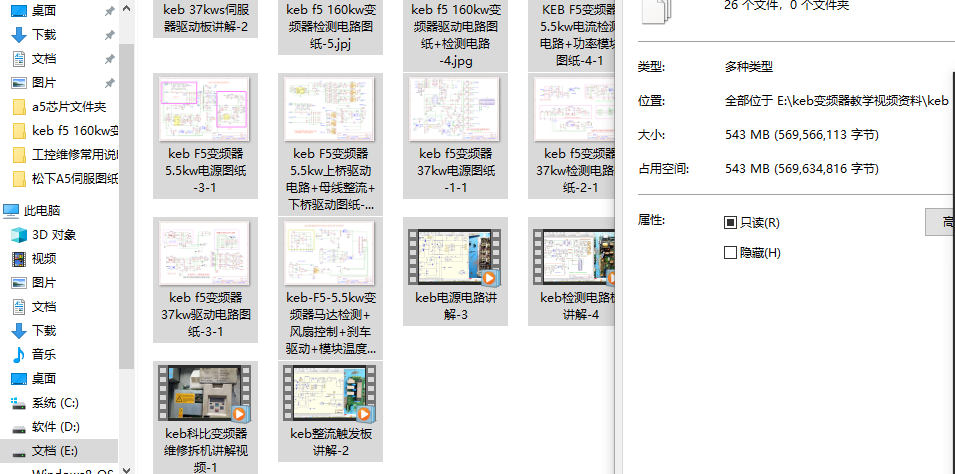Select keb f5变频器 37kw驱动电路图纸-3-1 thumbnail
Image resolution: width=955 pixels, height=474 pixels.
pos(205,253)
